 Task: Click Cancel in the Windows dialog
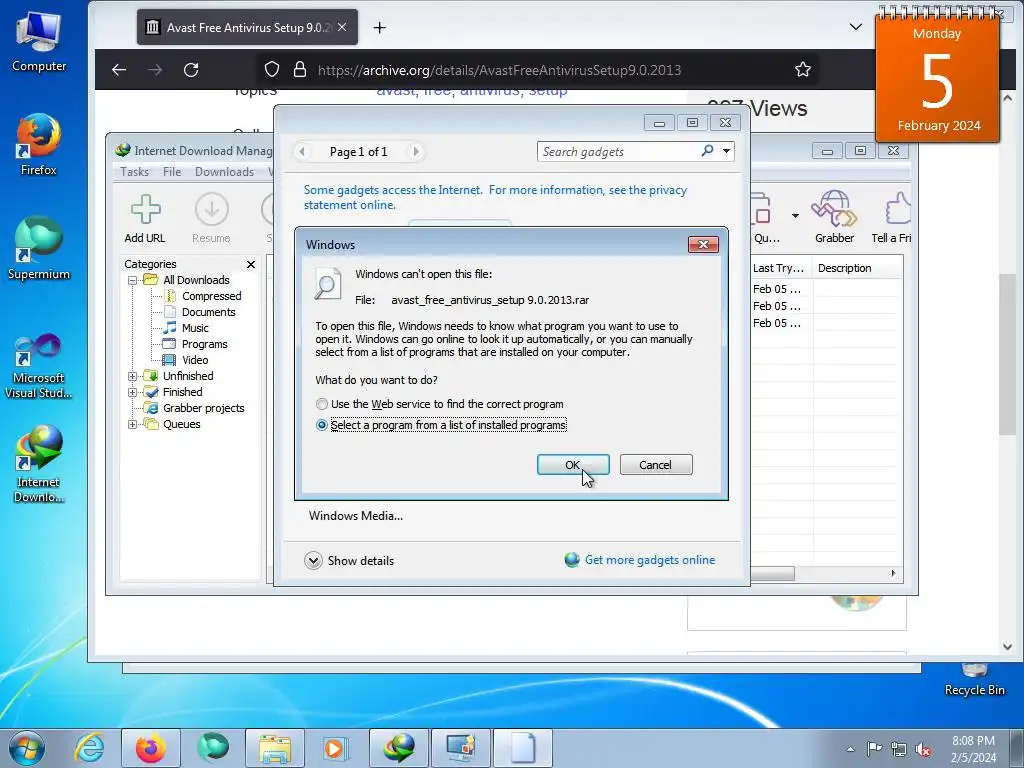pyautogui.click(x=656, y=465)
